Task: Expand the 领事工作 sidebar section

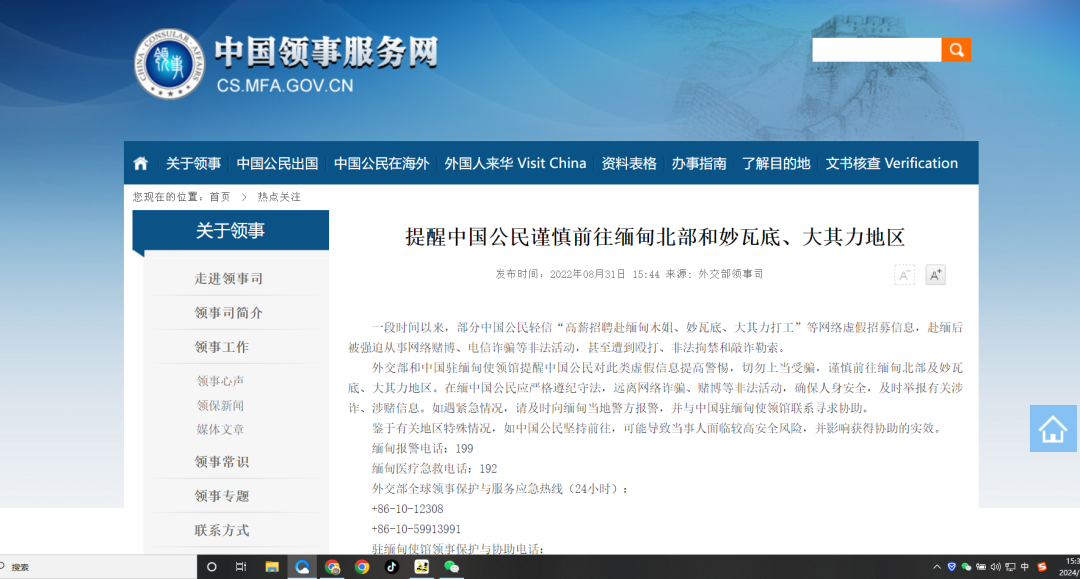Action: [222, 348]
